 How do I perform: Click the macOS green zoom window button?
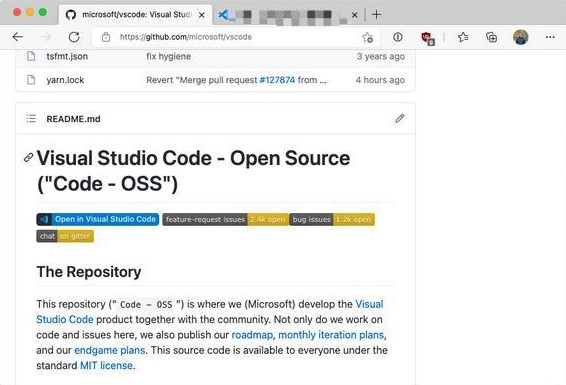43,12
